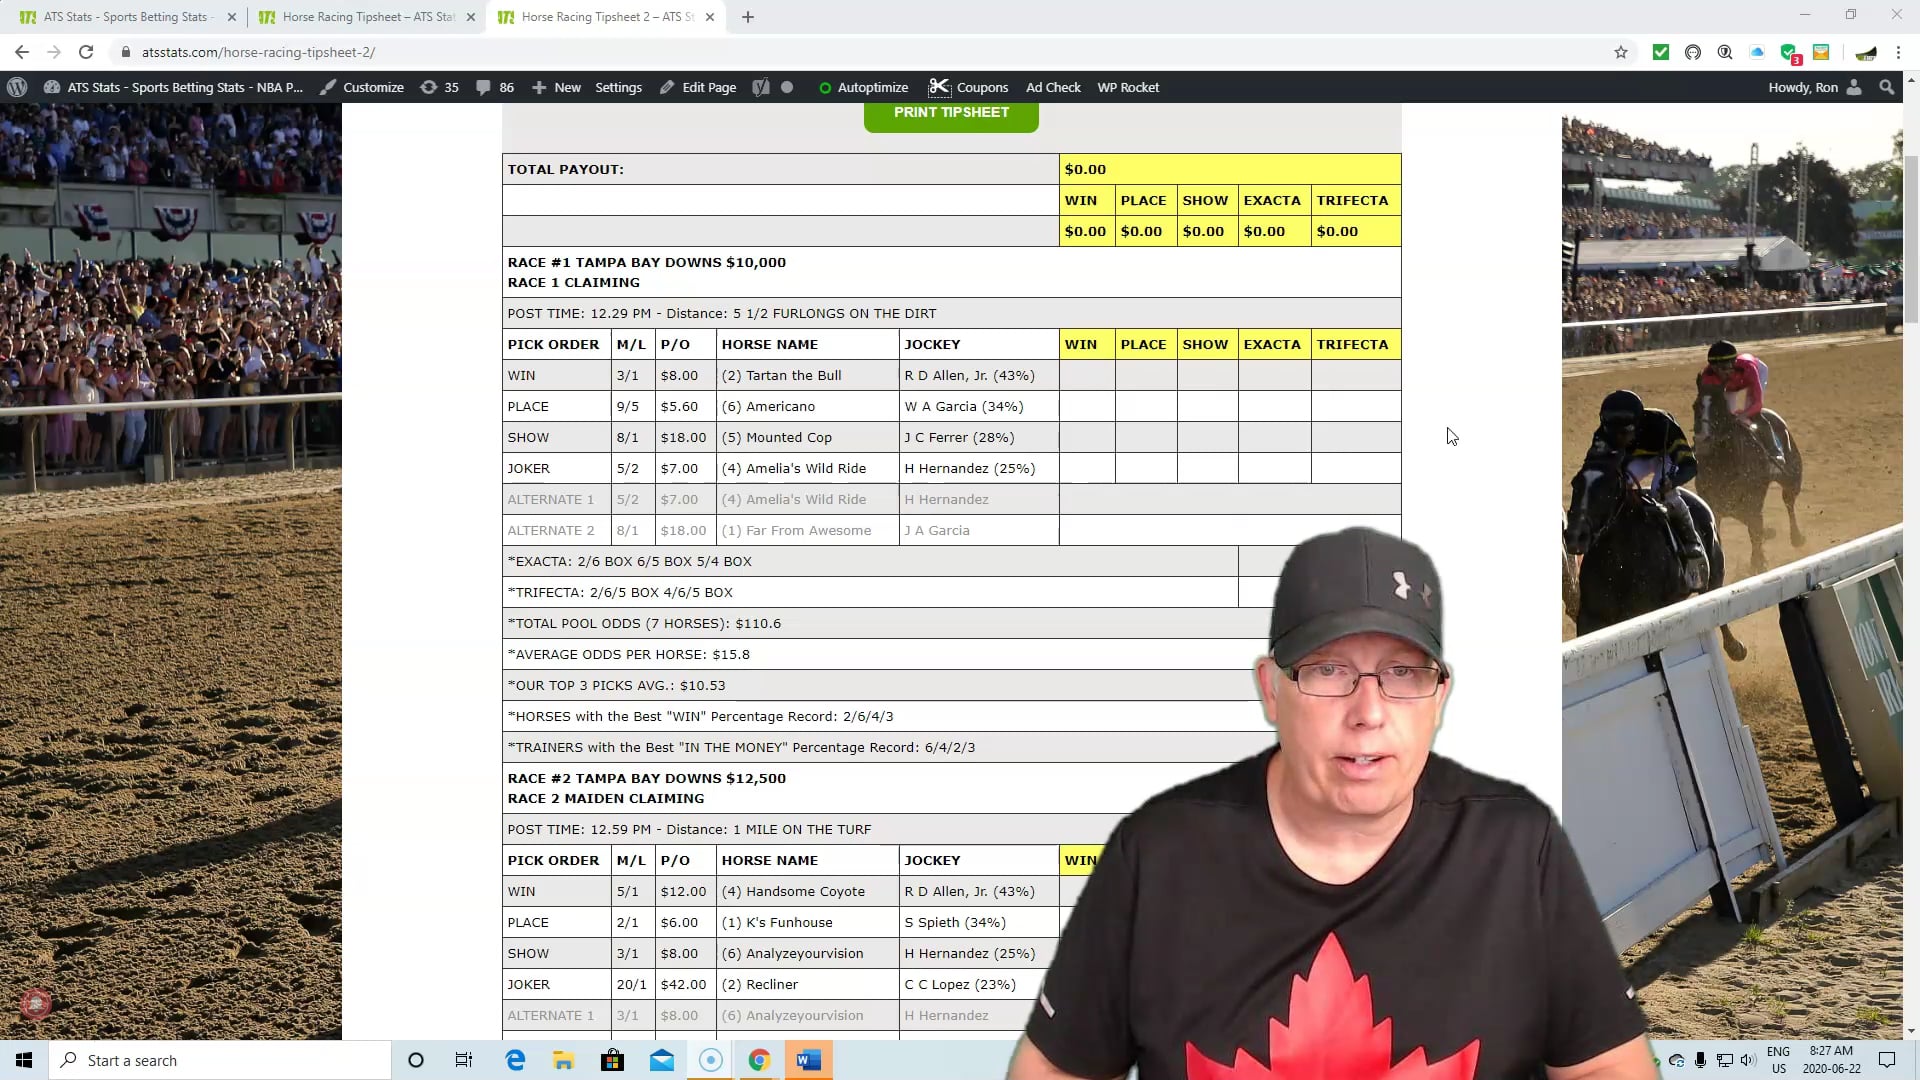
Task: Select the '(2) Recliner' joker horse
Action: point(759,985)
